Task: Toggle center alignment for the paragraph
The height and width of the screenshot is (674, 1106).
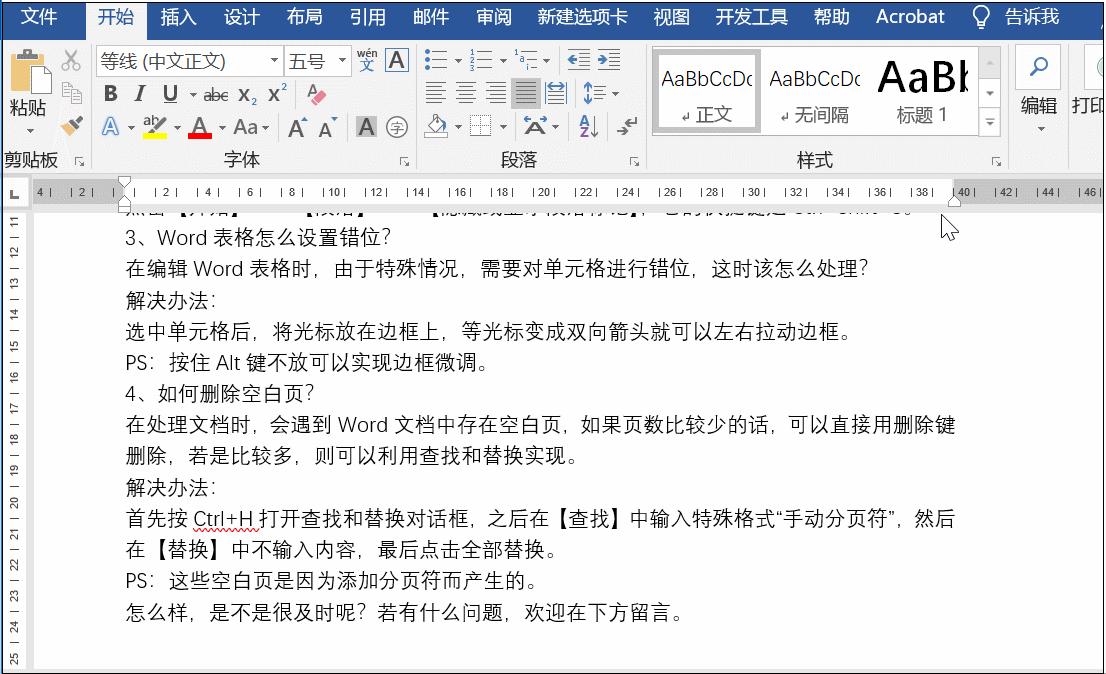Action: [x=465, y=93]
